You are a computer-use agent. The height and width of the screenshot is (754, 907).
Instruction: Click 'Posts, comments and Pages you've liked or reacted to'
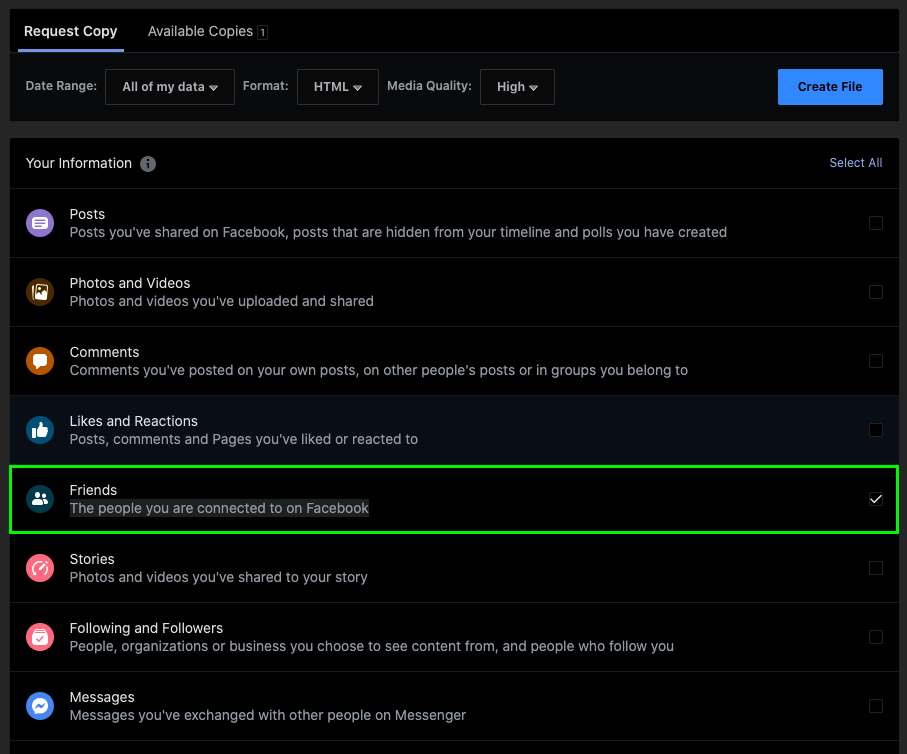click(x=244, y=439)
